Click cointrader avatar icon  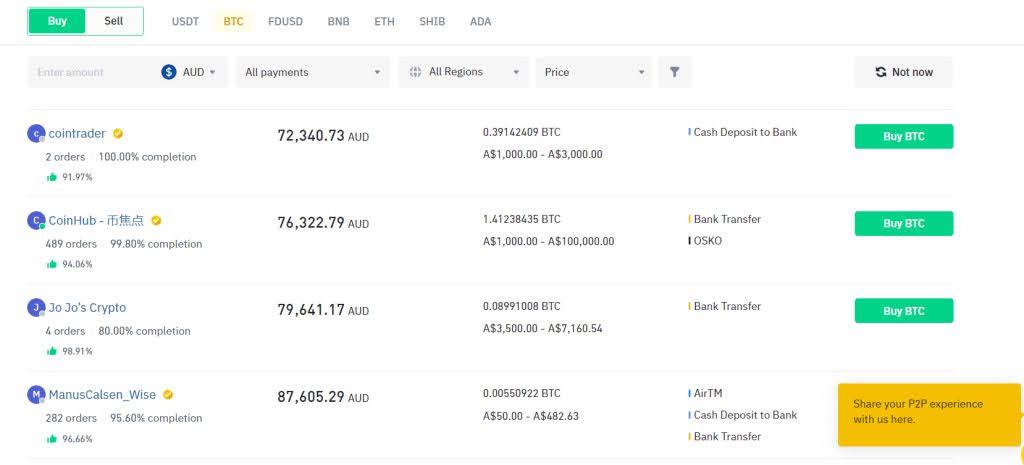(x=36, y=134)
